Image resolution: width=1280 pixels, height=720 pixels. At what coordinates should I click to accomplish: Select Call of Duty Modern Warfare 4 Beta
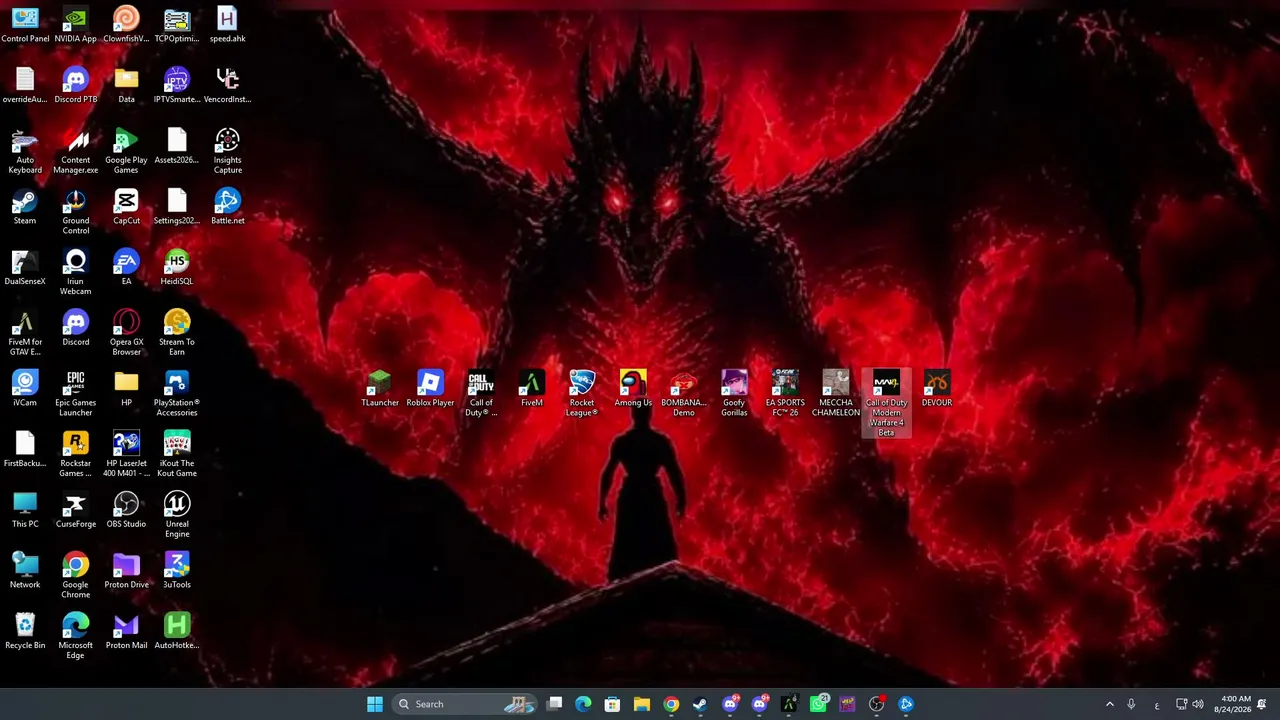(x=886, y=404)
